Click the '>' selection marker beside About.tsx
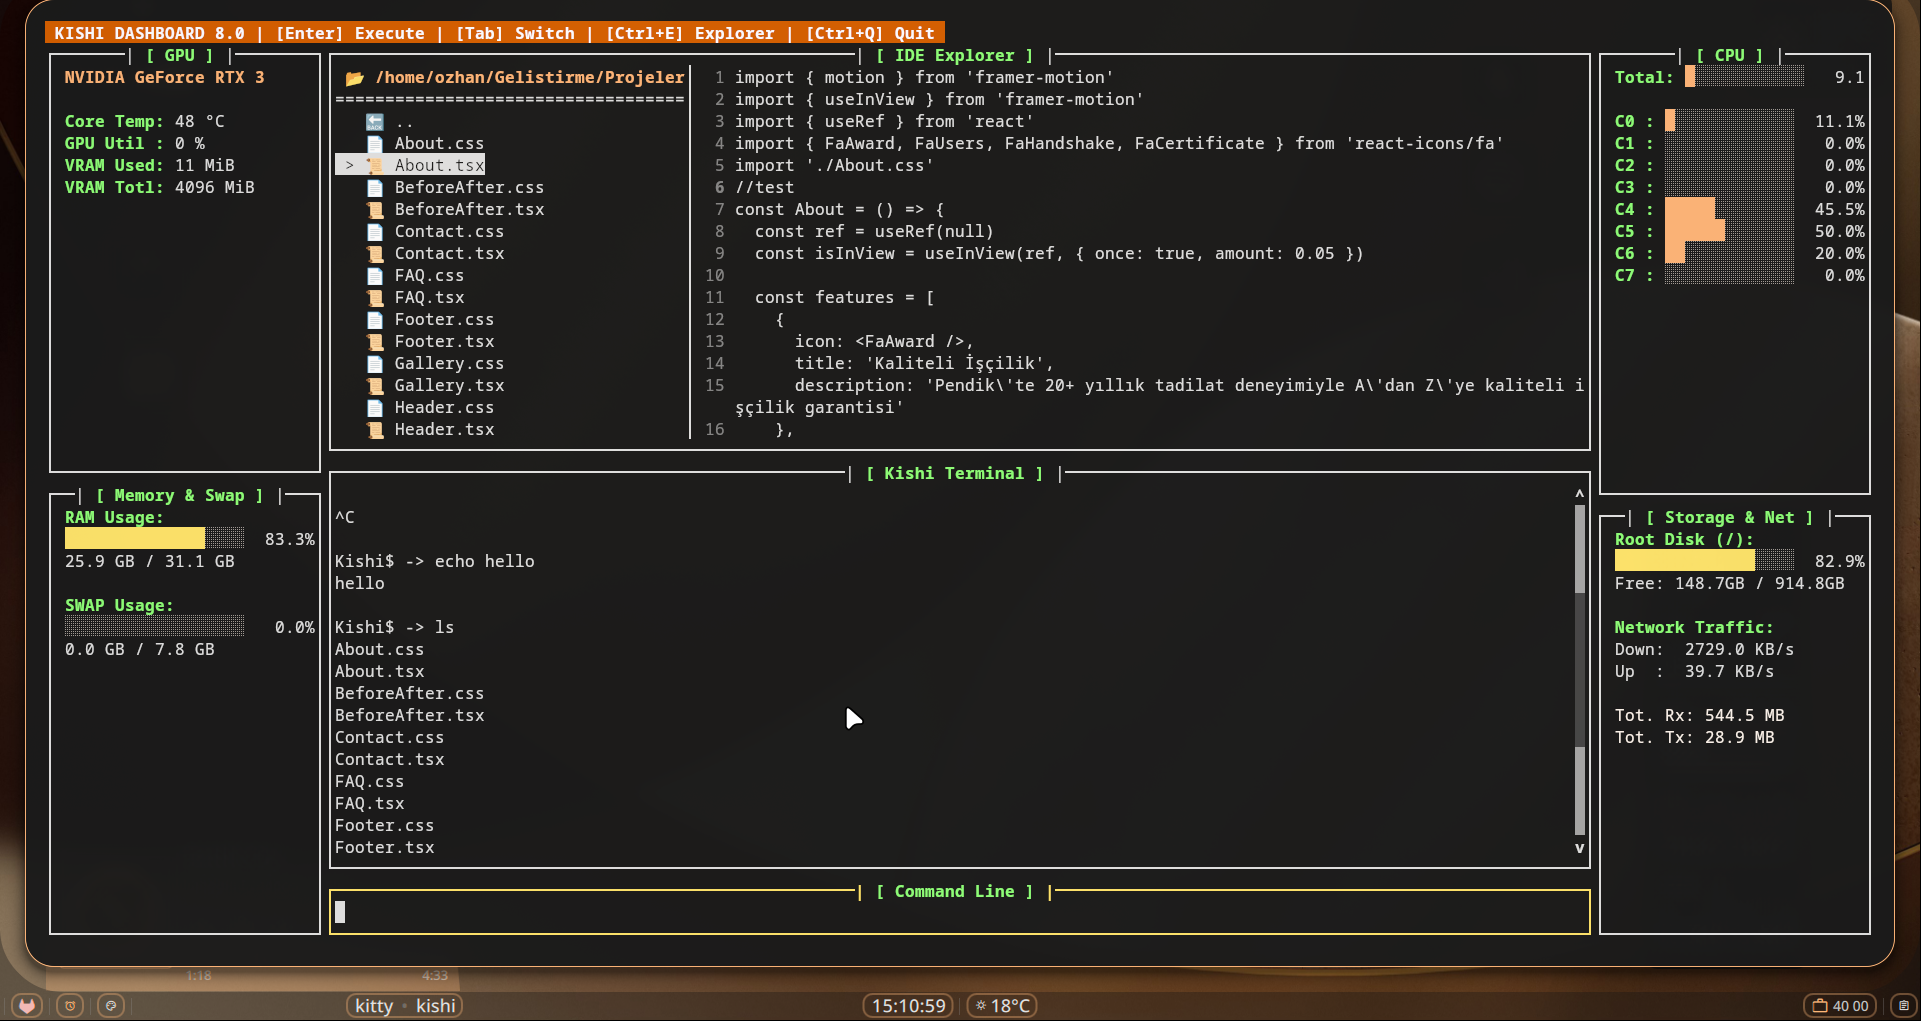1921x1021 pixels. pyautogui.click(x=349, y=166)
